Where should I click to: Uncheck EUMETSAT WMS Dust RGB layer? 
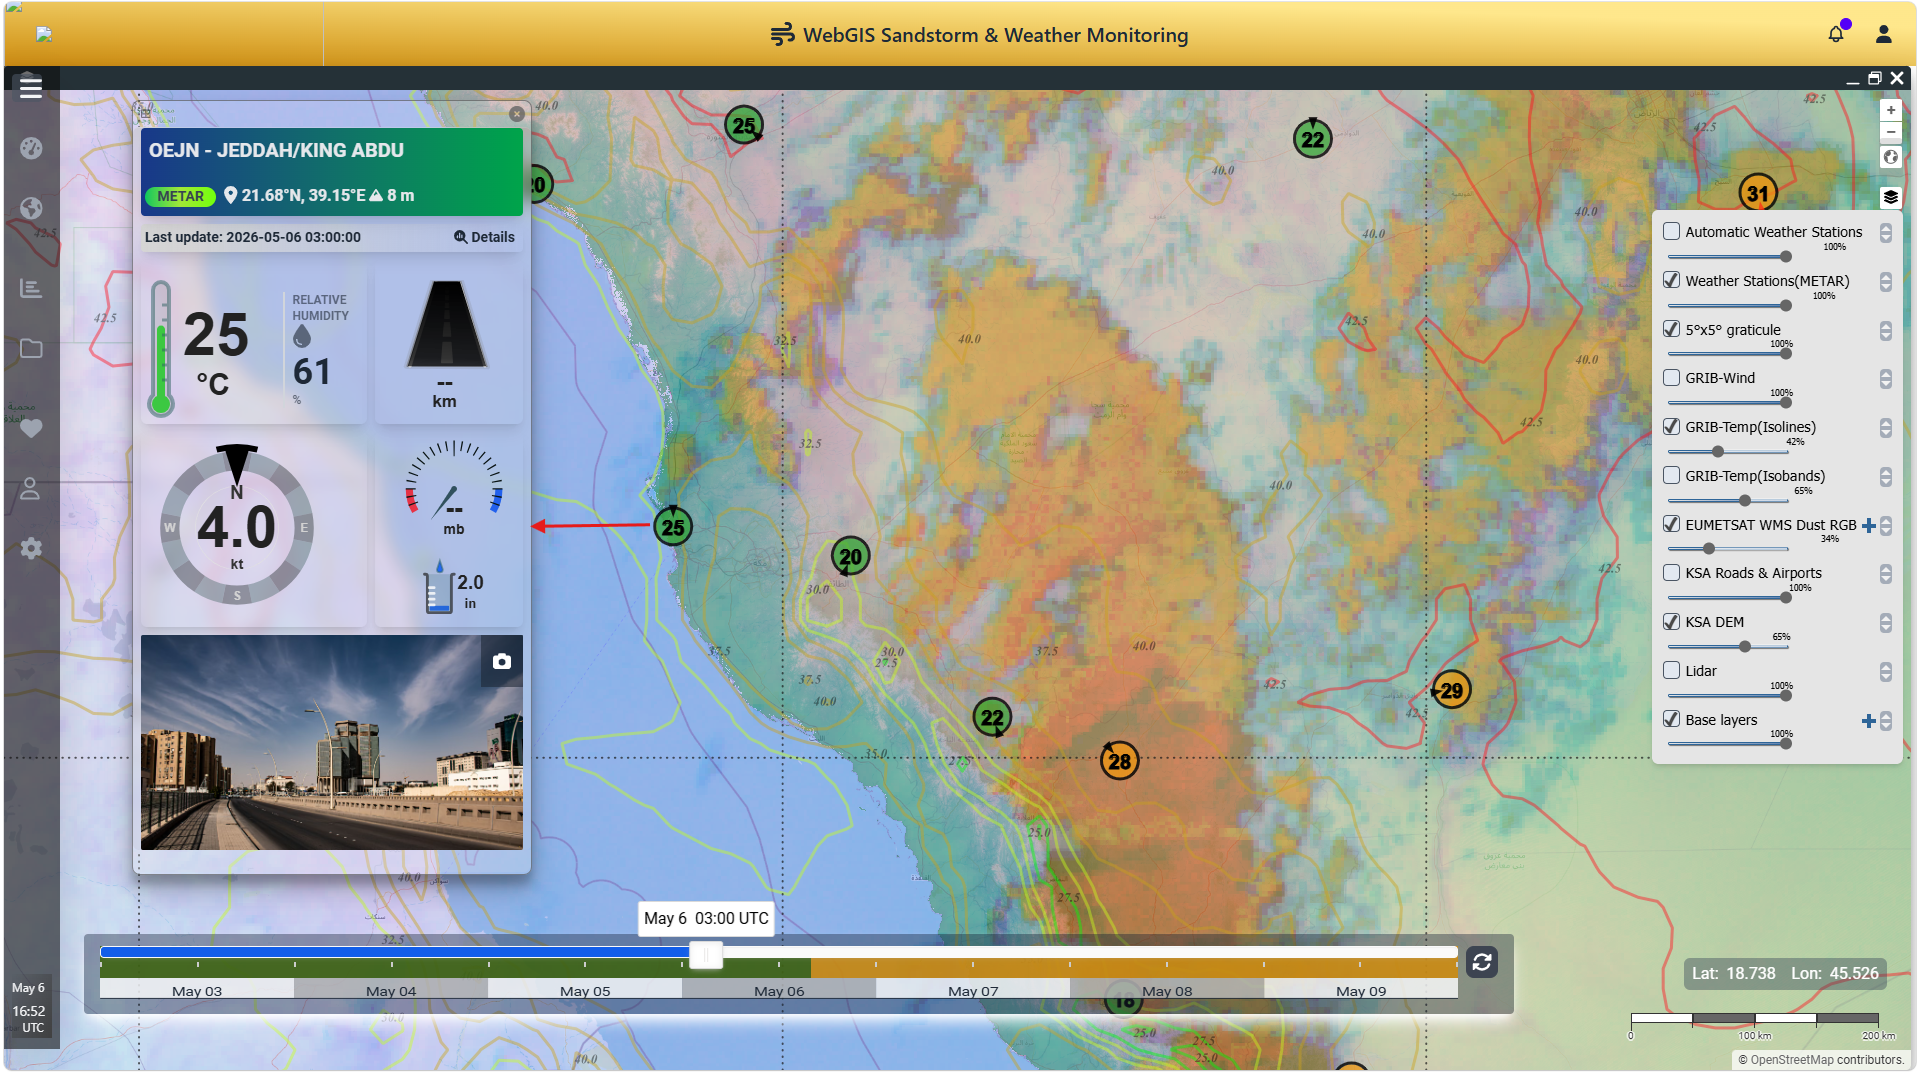(1671, 524)
